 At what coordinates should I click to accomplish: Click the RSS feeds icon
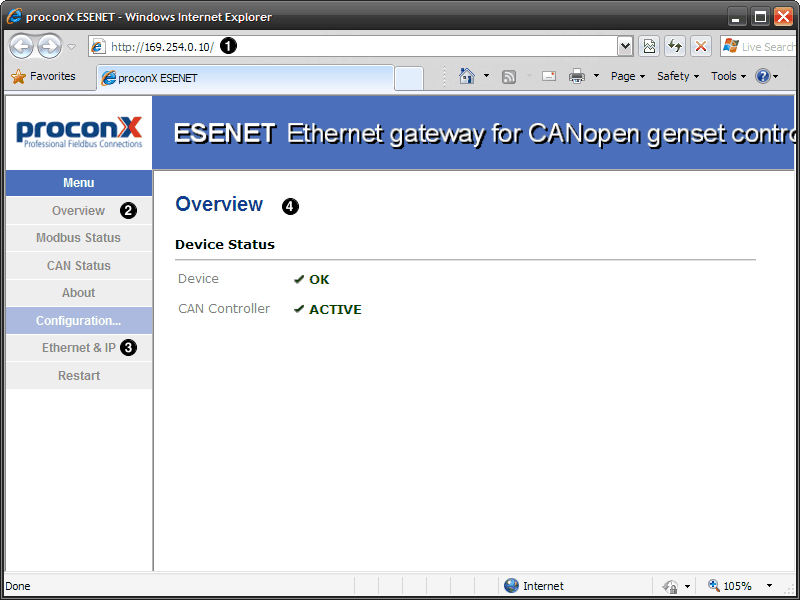[x=509, y=77]
